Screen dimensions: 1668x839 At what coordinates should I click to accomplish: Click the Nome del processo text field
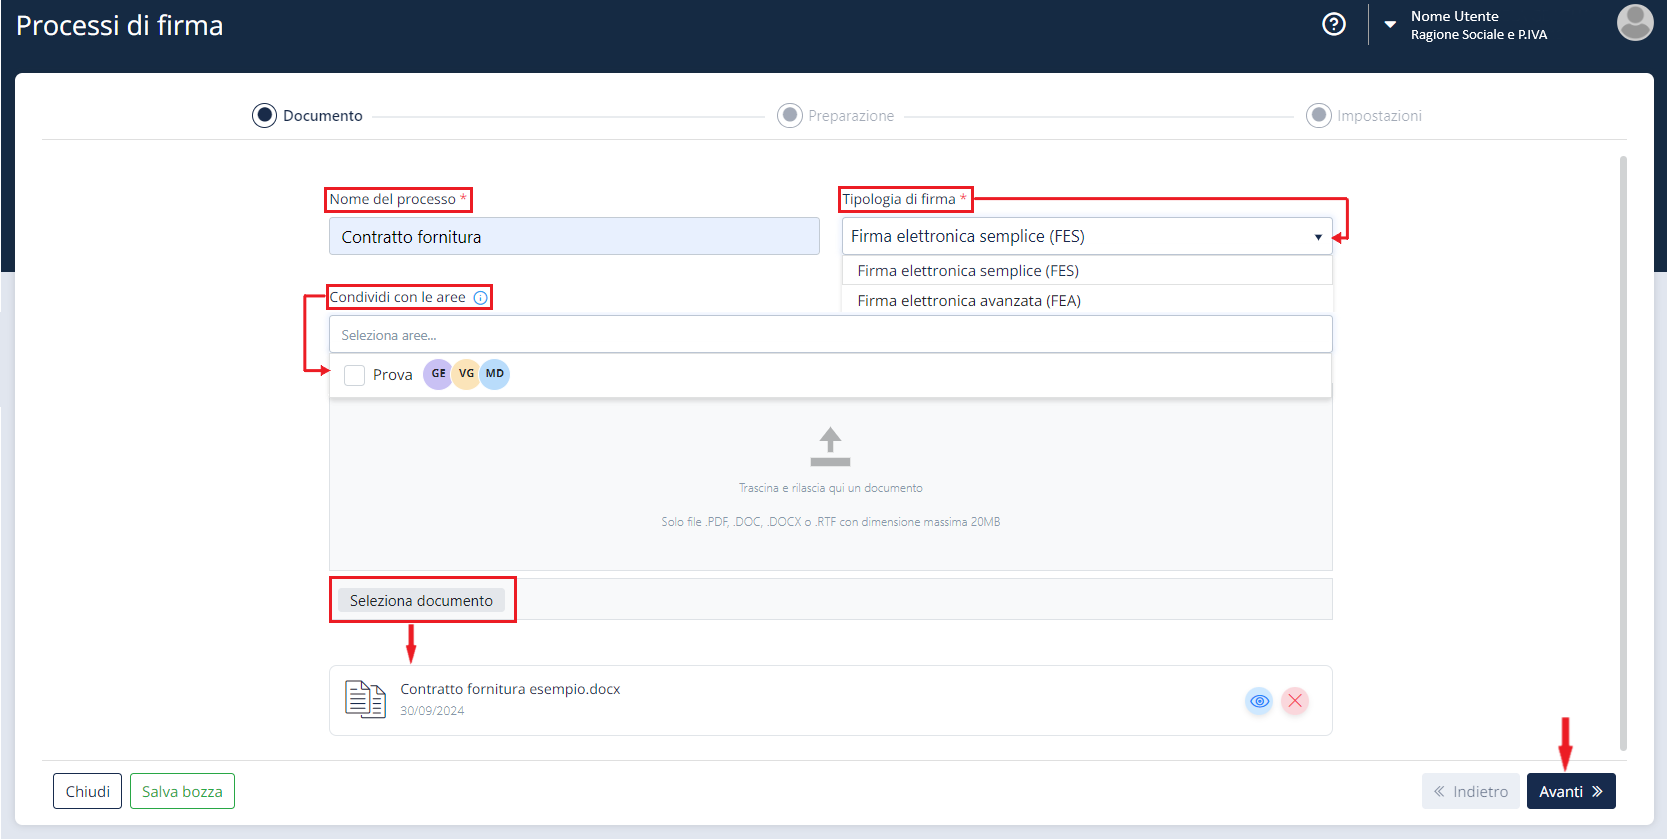pyautogui.click(x=574, y=236)
